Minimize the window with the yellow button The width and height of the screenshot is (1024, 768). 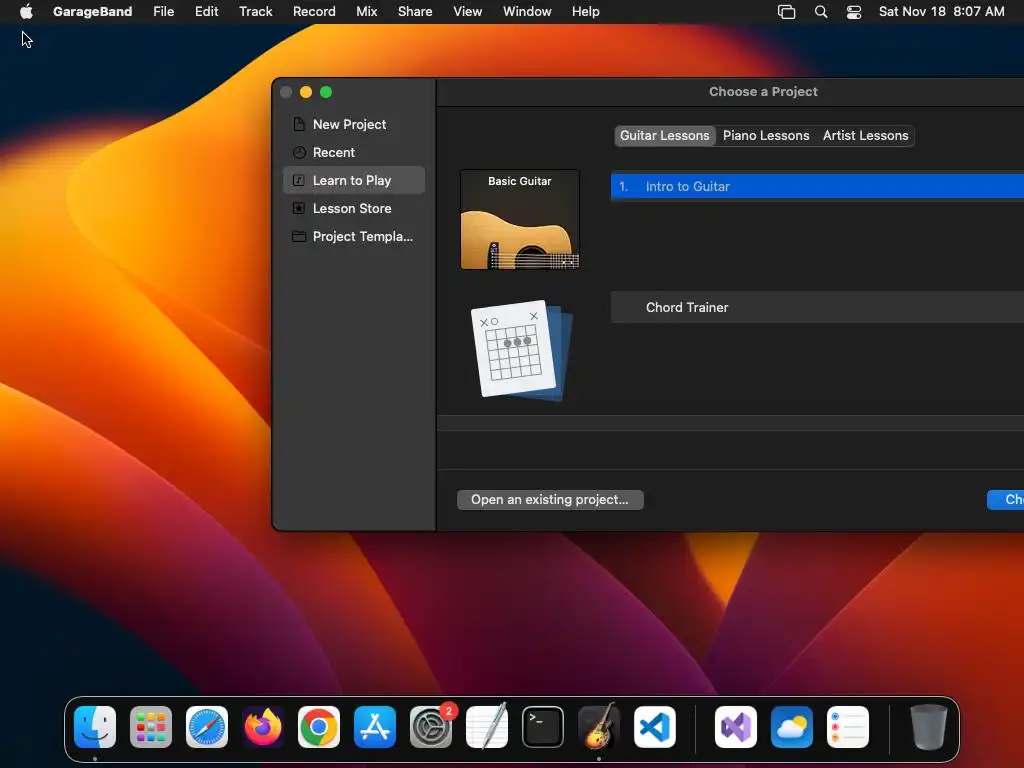click(x=306, y=92)
